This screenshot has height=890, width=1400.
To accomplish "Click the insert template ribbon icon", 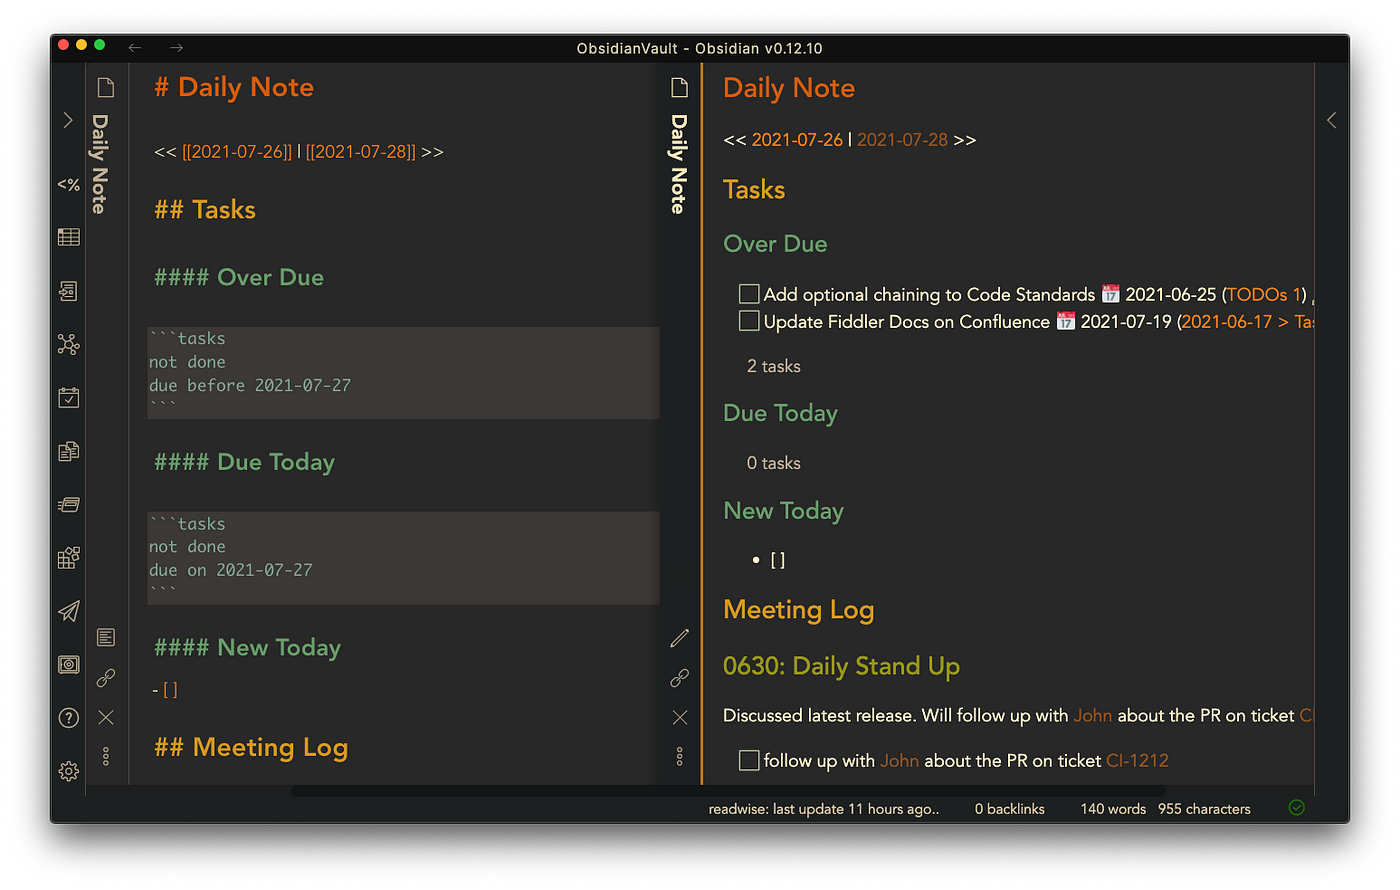I will pos(68,451).
